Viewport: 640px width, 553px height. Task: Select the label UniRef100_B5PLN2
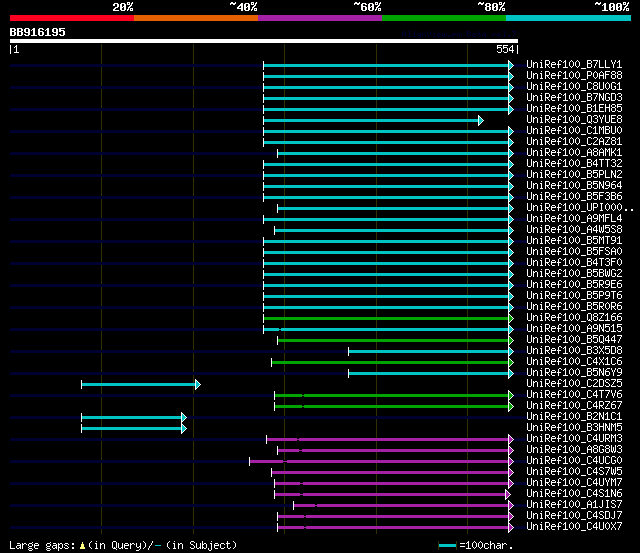click(x=574, y=175)
